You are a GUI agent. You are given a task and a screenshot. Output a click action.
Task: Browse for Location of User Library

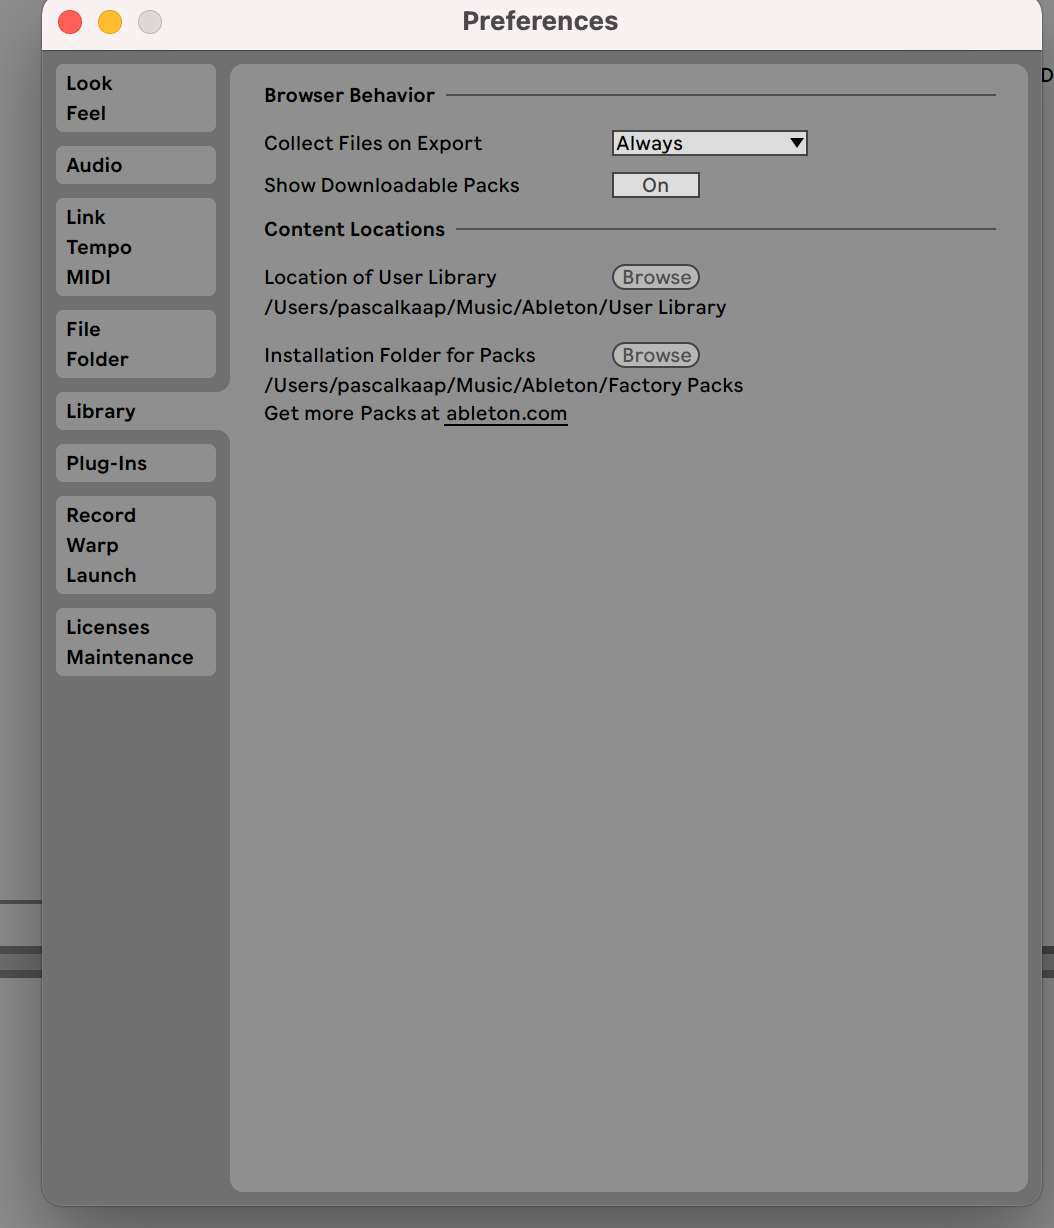click(656, 277)
